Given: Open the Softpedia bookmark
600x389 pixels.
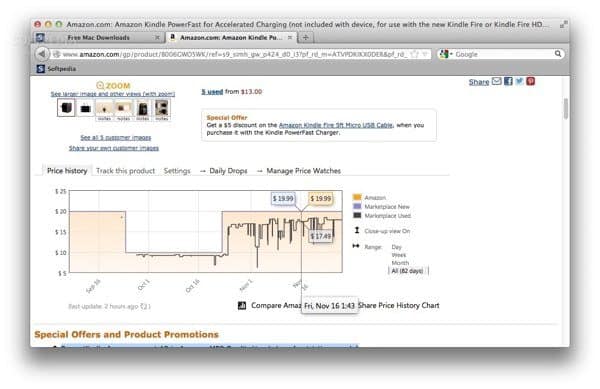Looking at the screenshot, I should 57,69.
